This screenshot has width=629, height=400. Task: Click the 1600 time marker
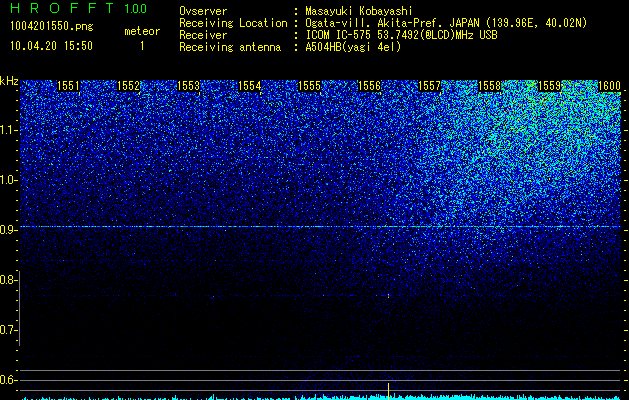[x=609, y=86]
